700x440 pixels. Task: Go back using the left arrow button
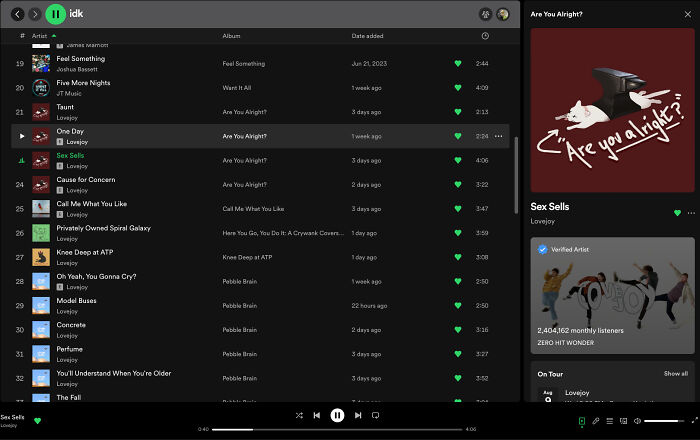pyautogui.click(x=17, y=14)
